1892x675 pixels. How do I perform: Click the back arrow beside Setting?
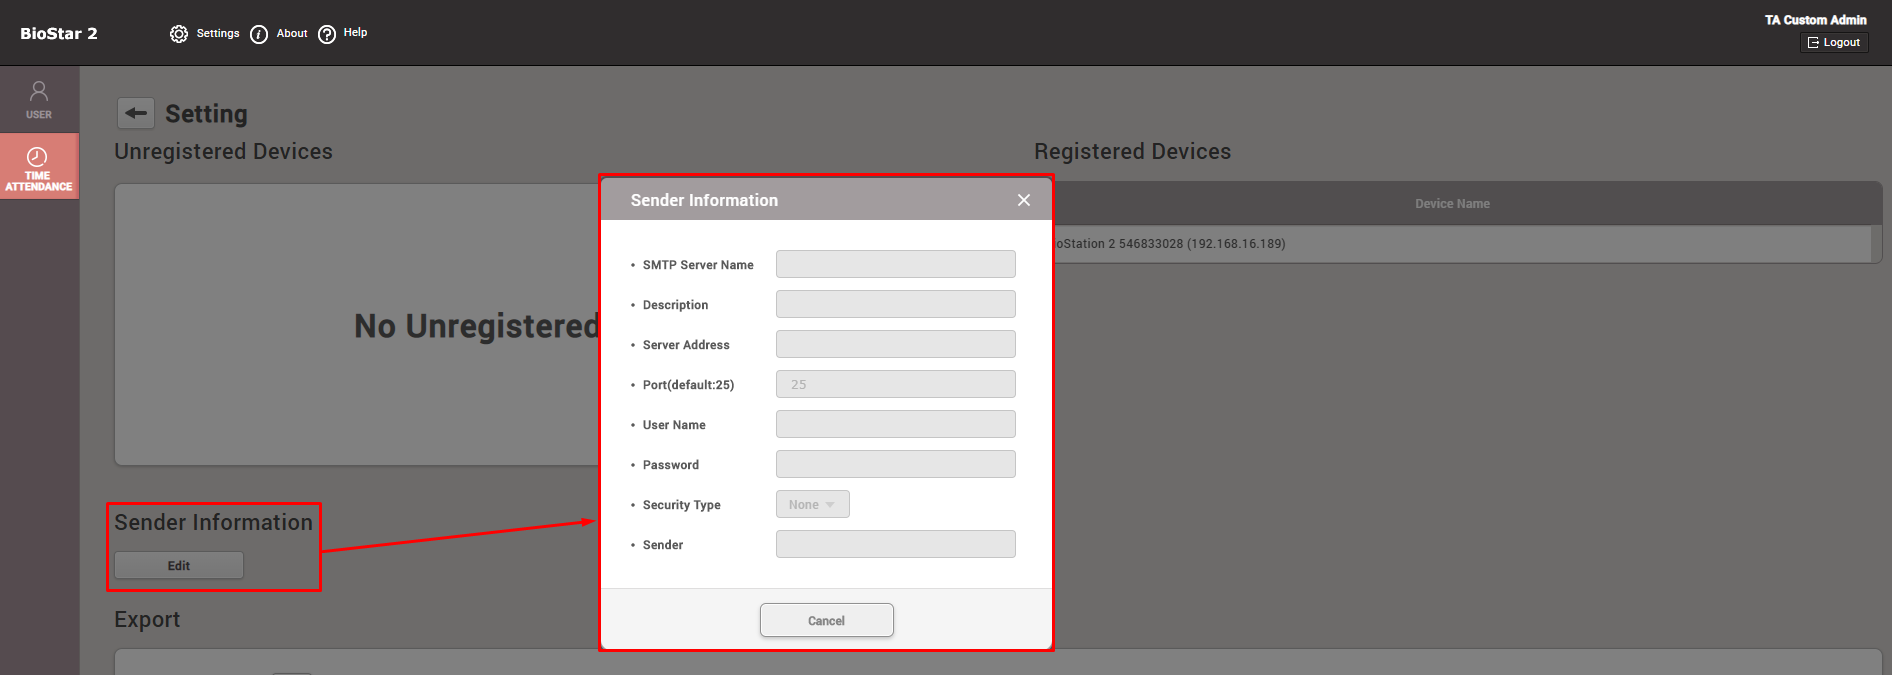[x=136, y=113]
